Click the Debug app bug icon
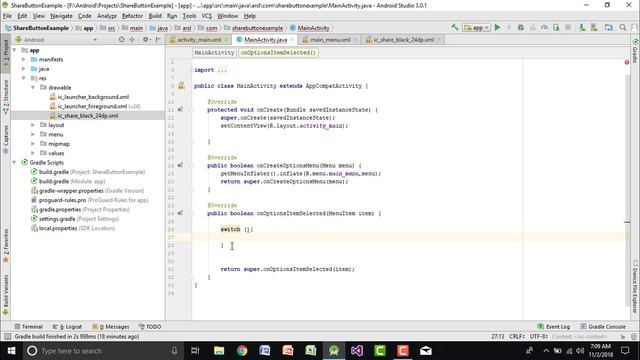The width and height of the screenshot is (640, 360). click(x=521, y=28)
